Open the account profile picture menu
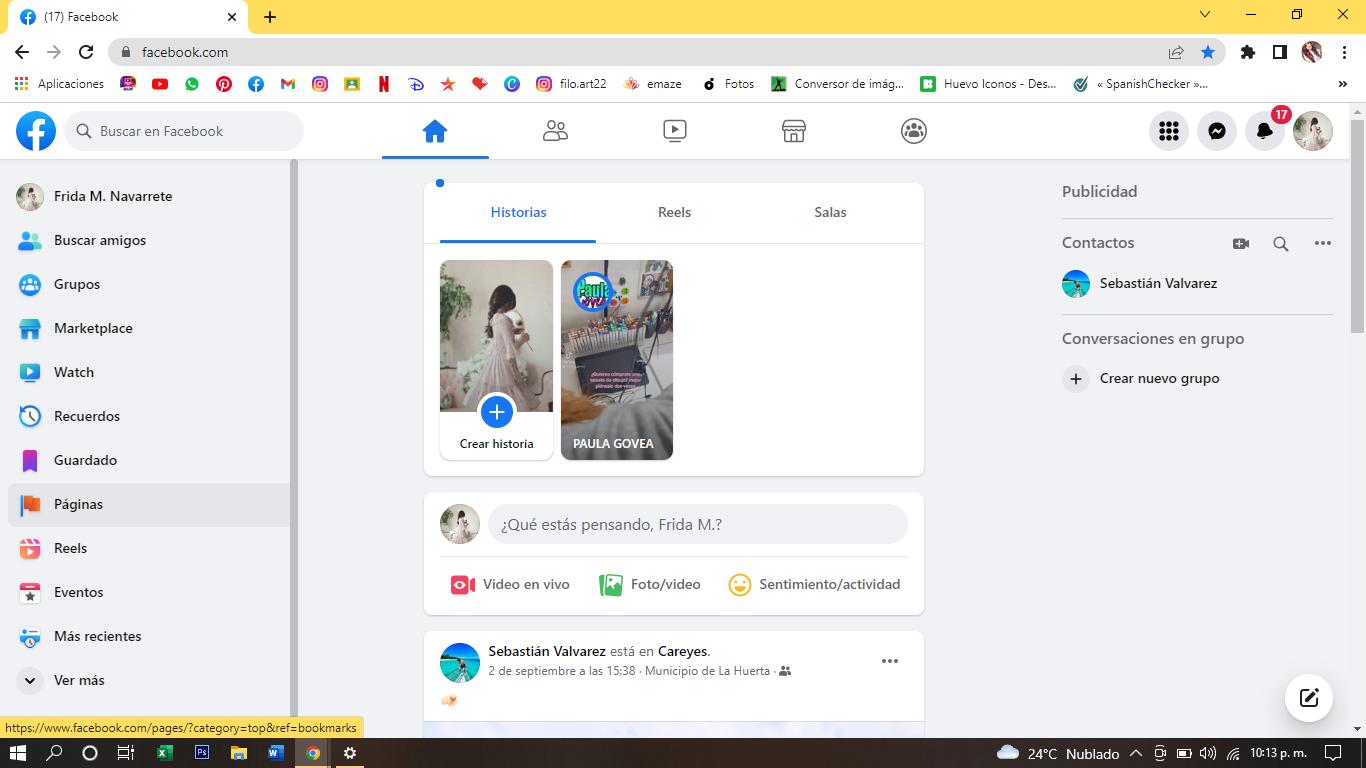The height and width of the screenshot is (768, 1366). pyautogui.click(x=1313, y=131)
